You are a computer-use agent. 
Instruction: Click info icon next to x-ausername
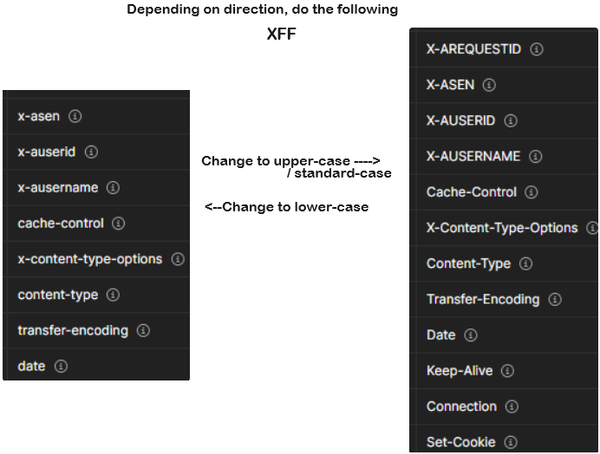[x=113, y=188]
